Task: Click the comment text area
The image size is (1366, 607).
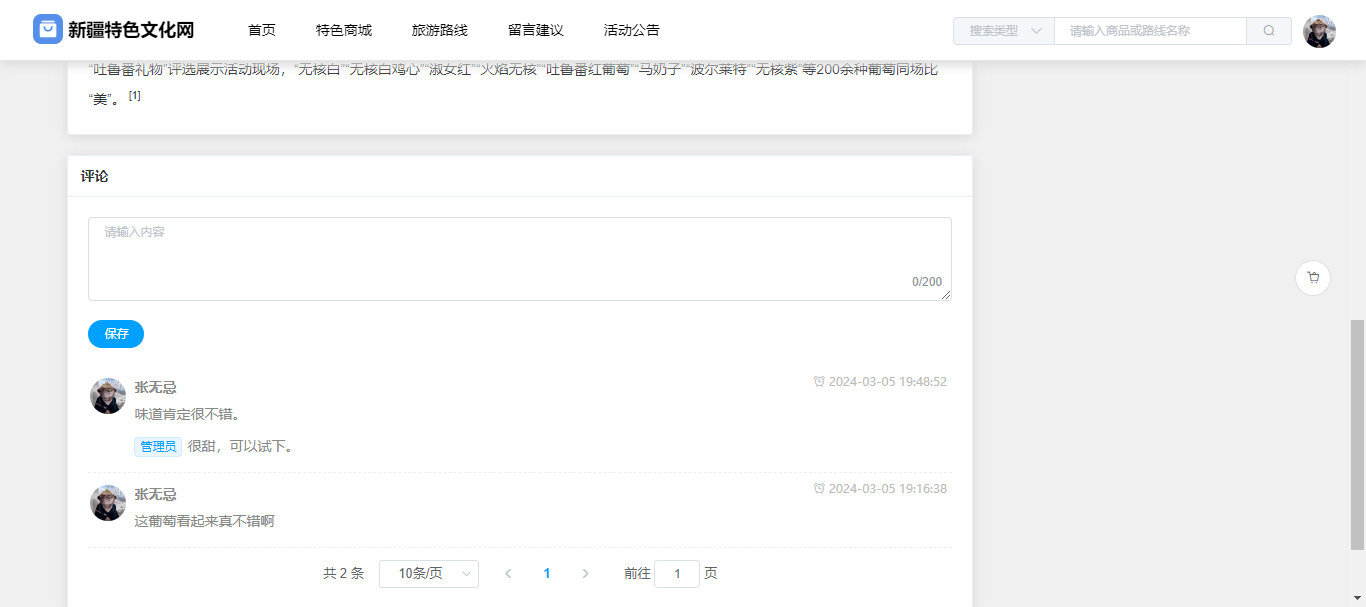Action: (519, 258)
